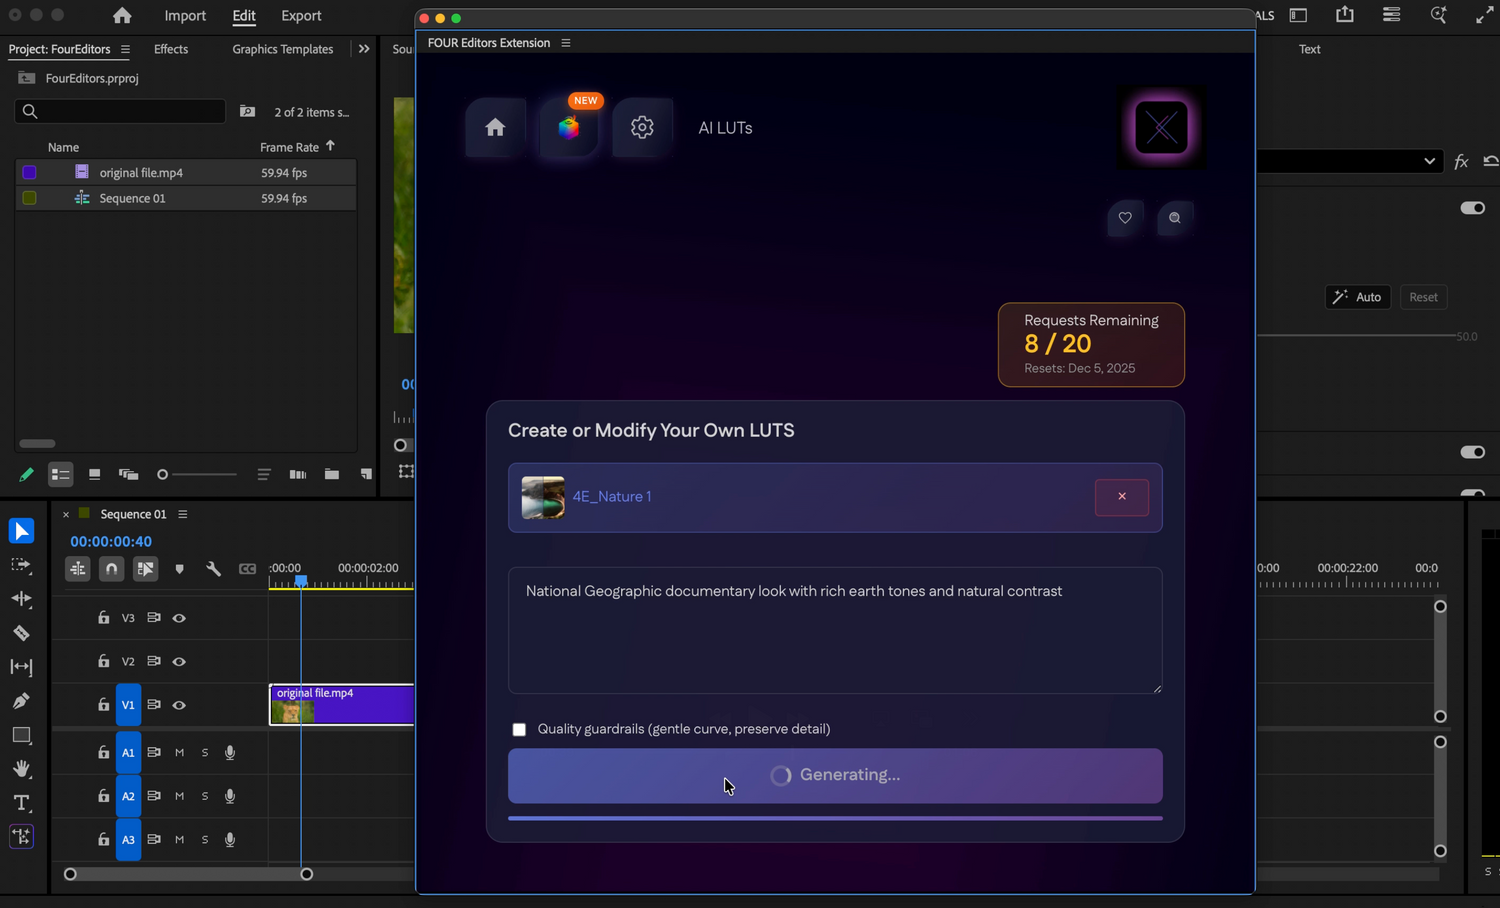
Task: Toggle snapping with the magnet icon
Action: [111, 568]
